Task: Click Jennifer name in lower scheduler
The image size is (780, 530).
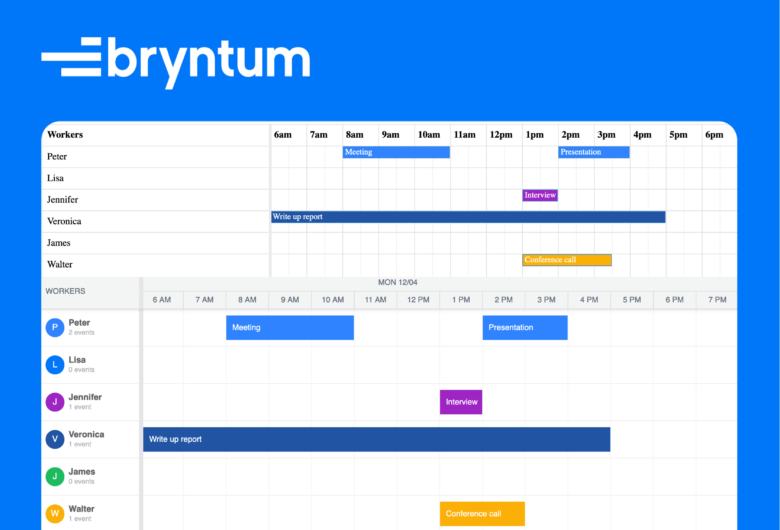Action: [85, 397]
